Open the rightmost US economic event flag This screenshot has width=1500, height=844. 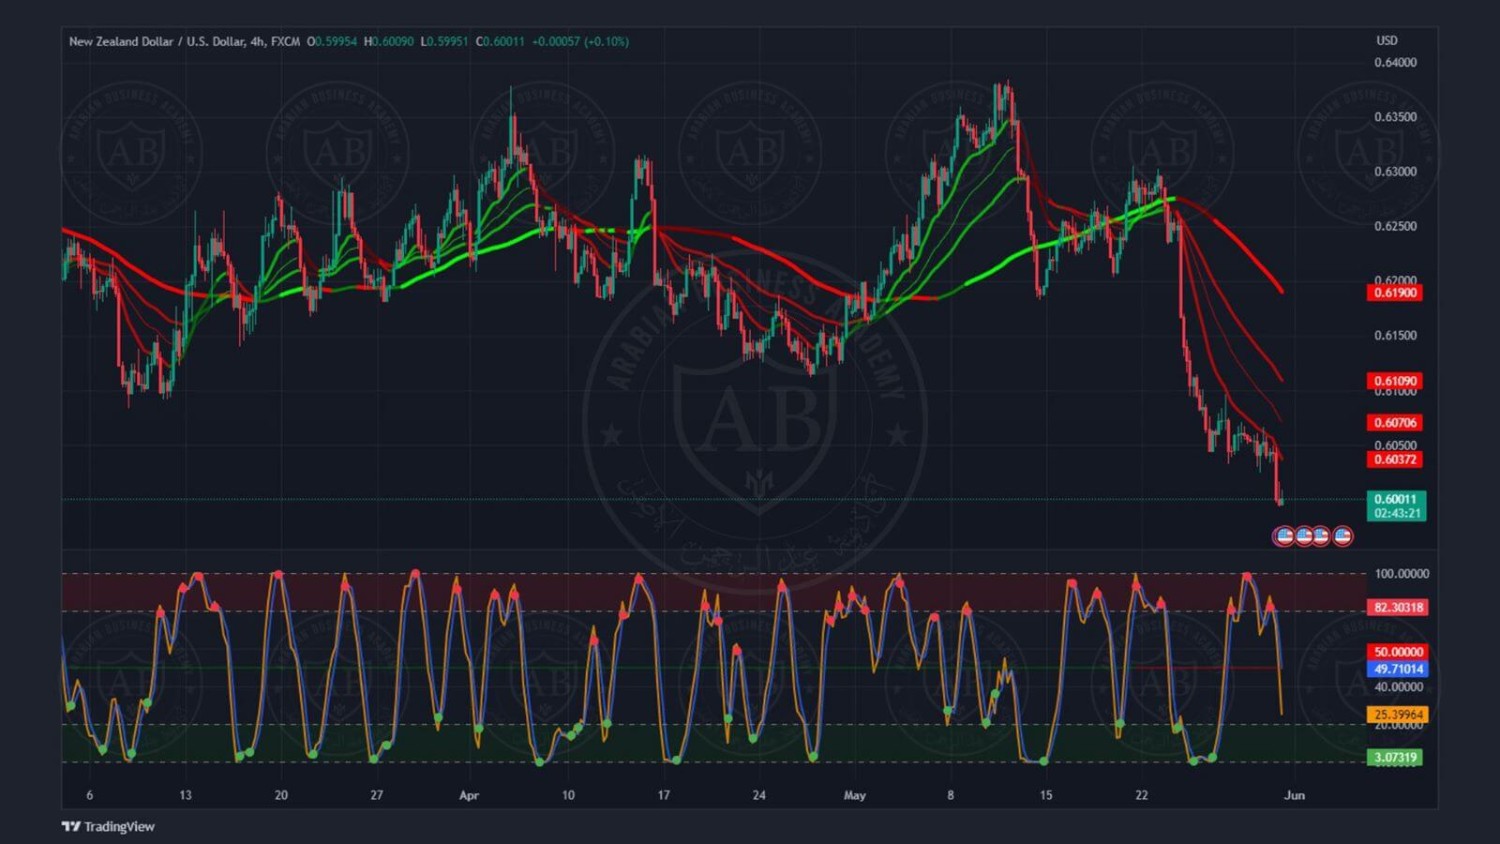[1343, 536]
